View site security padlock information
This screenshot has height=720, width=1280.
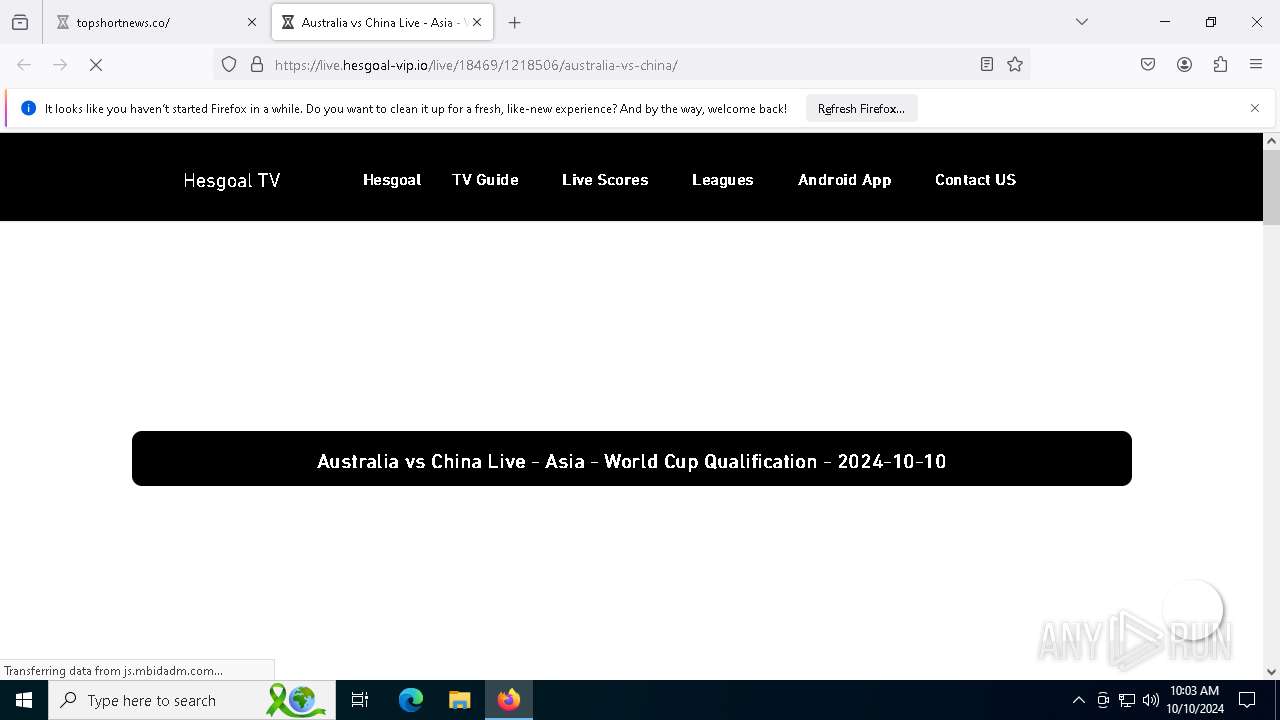tap(257, 65)
